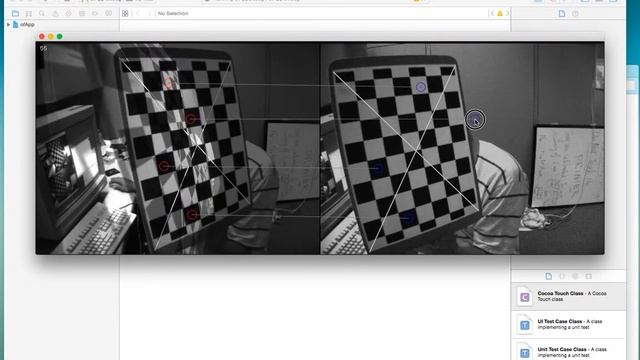Jump to previous issue arrow
Screen dimensions: 640x360
(491, 13)
